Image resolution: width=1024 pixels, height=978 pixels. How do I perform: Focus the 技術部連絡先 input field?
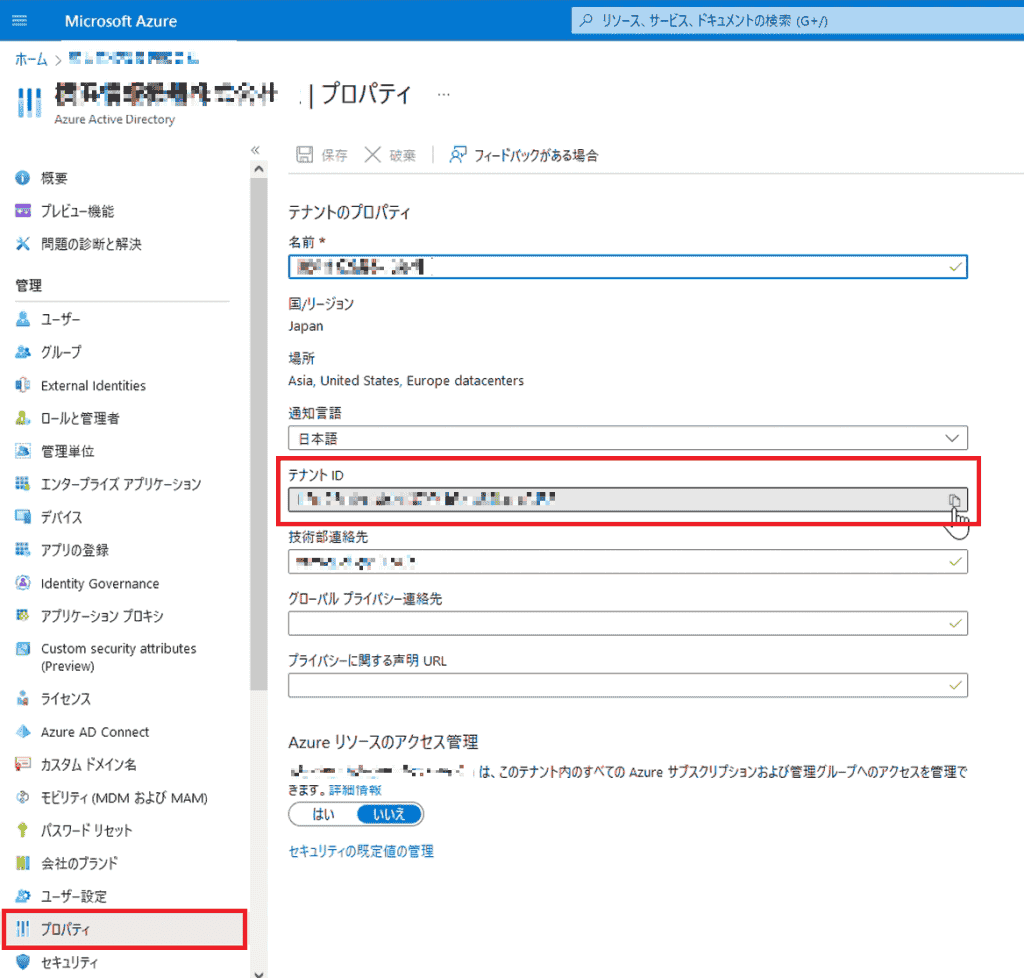628,561
